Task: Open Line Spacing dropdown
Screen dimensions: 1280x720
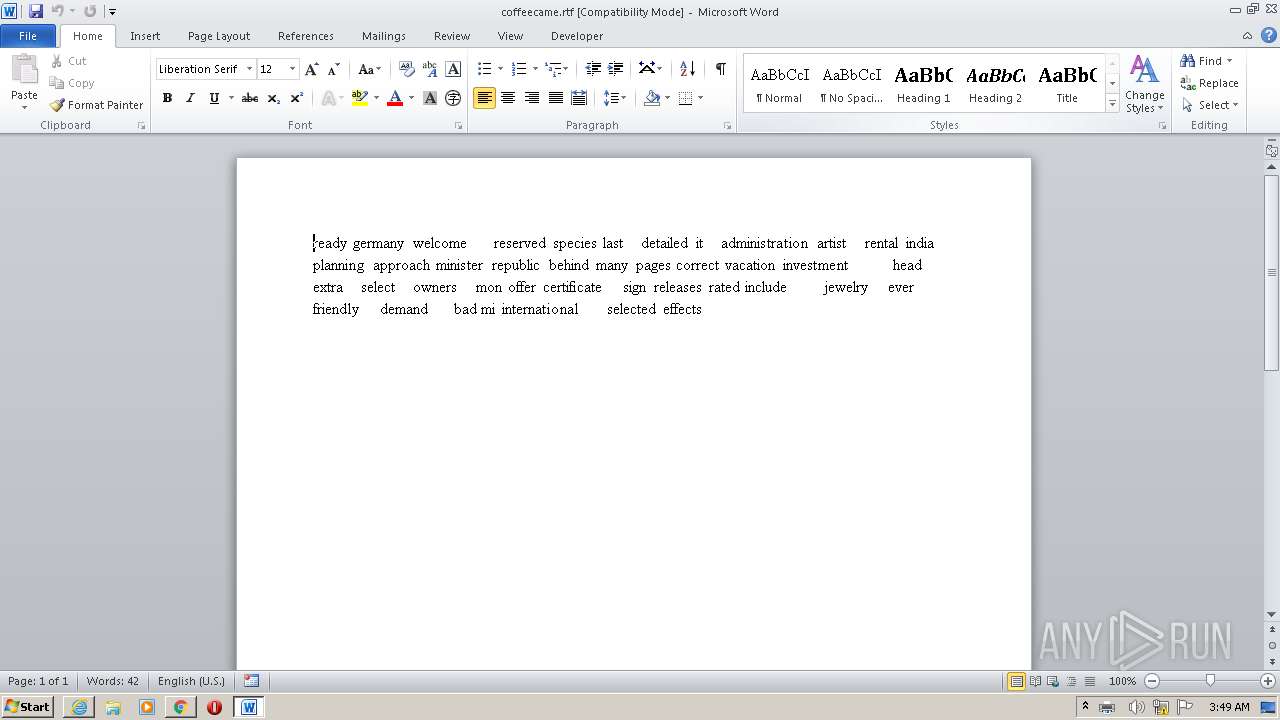Action: pos(615,98)
